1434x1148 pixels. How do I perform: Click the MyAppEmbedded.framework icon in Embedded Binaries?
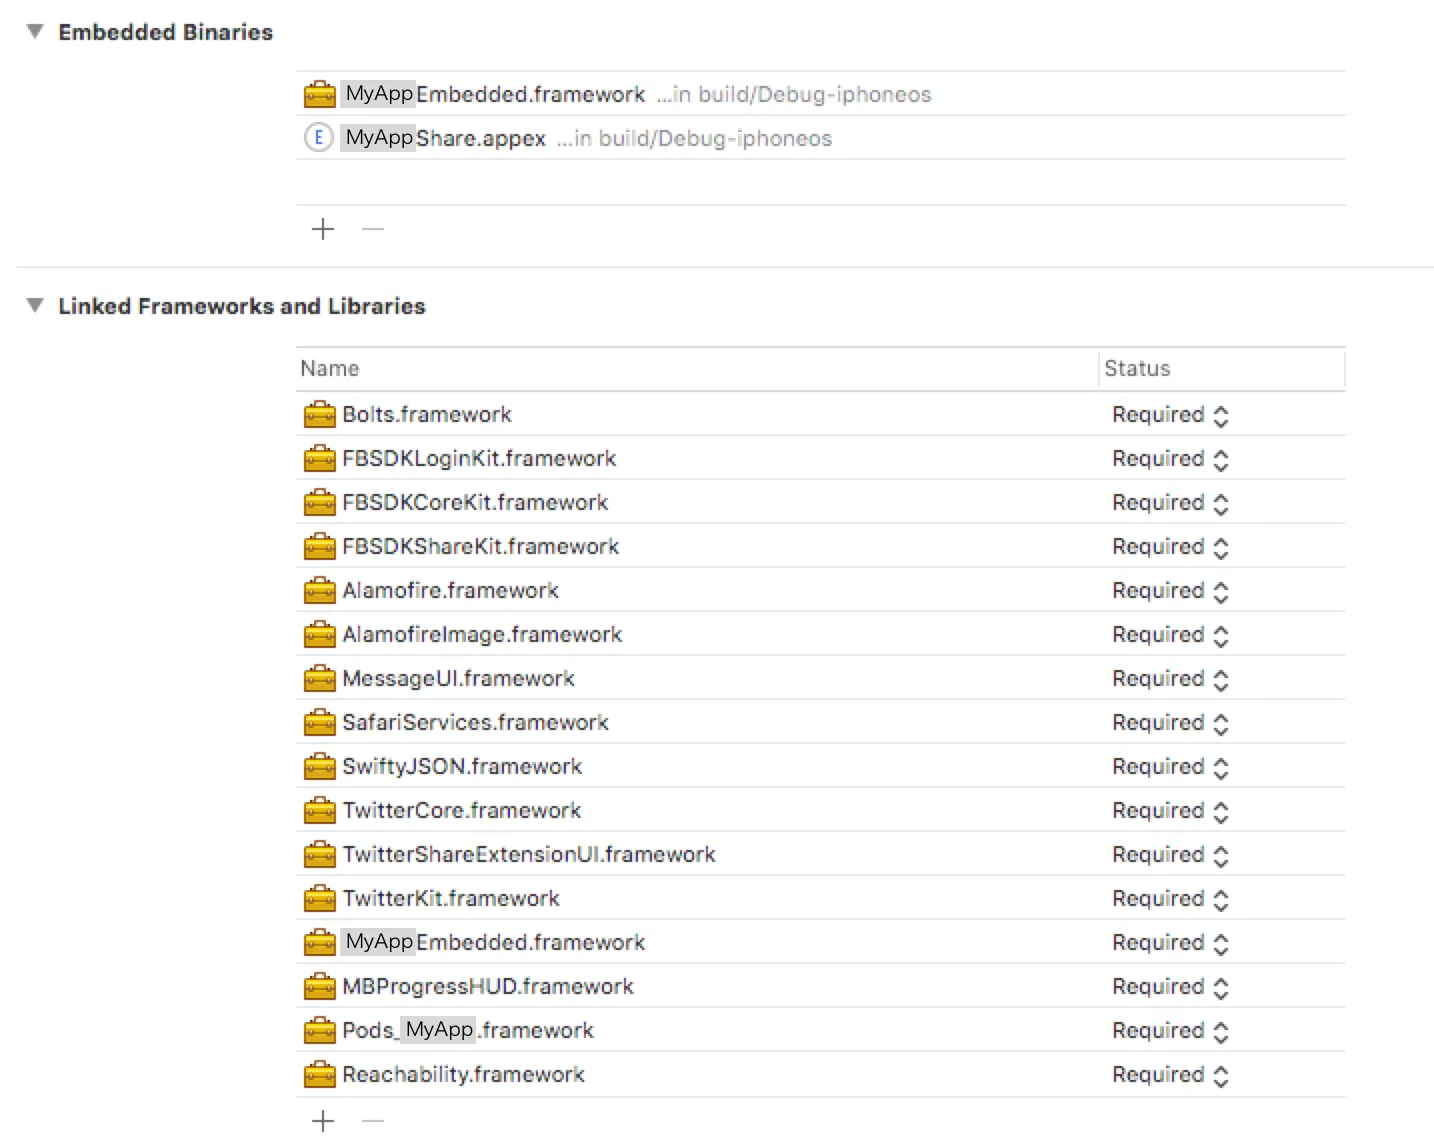[319, 95]
